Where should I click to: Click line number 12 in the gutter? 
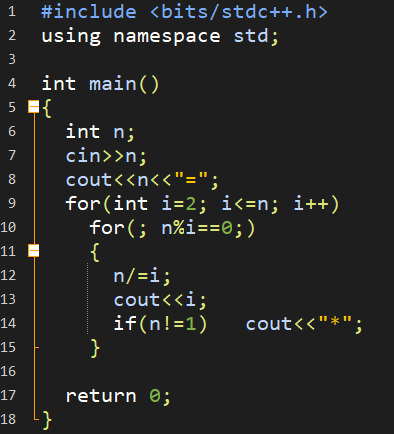8,275
